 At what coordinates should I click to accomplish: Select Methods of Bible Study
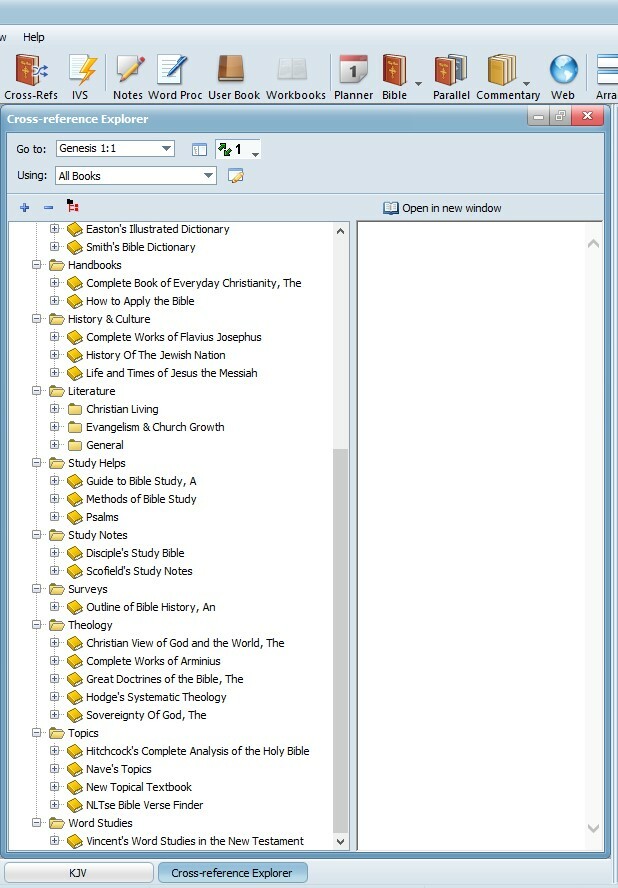click(141, 499)
